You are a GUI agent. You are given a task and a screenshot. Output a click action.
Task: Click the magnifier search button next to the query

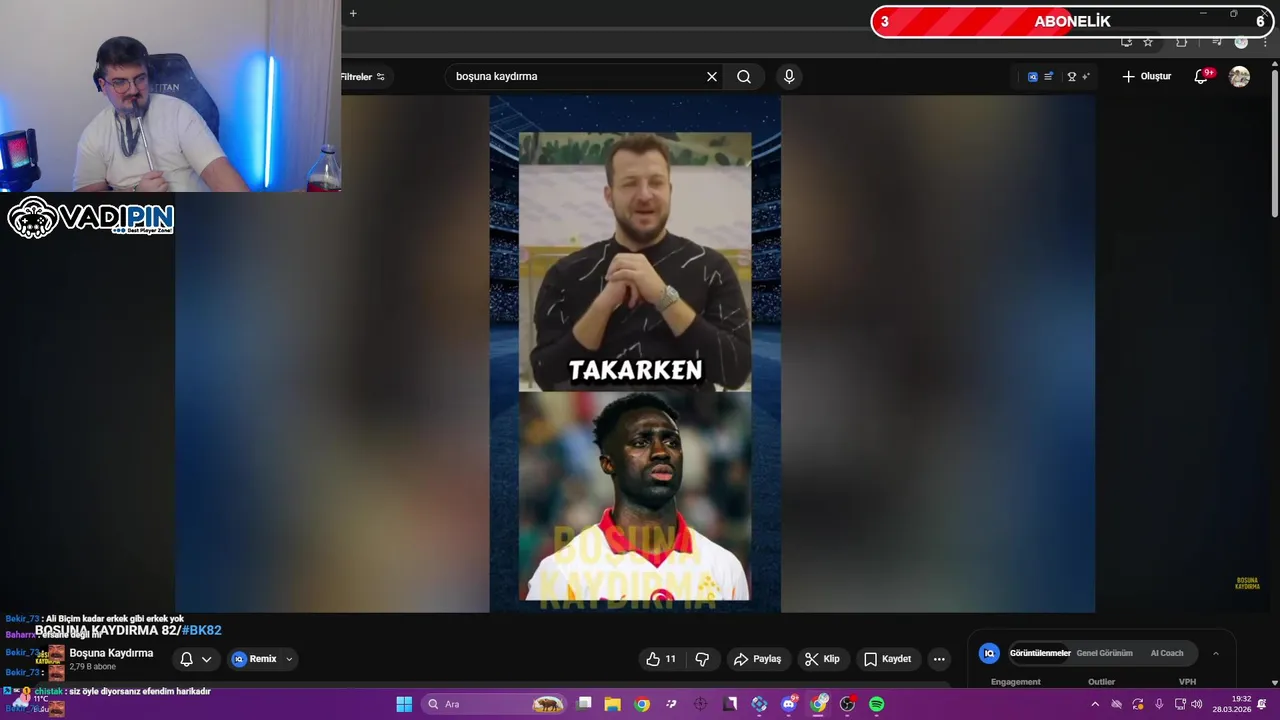(744, 76)
